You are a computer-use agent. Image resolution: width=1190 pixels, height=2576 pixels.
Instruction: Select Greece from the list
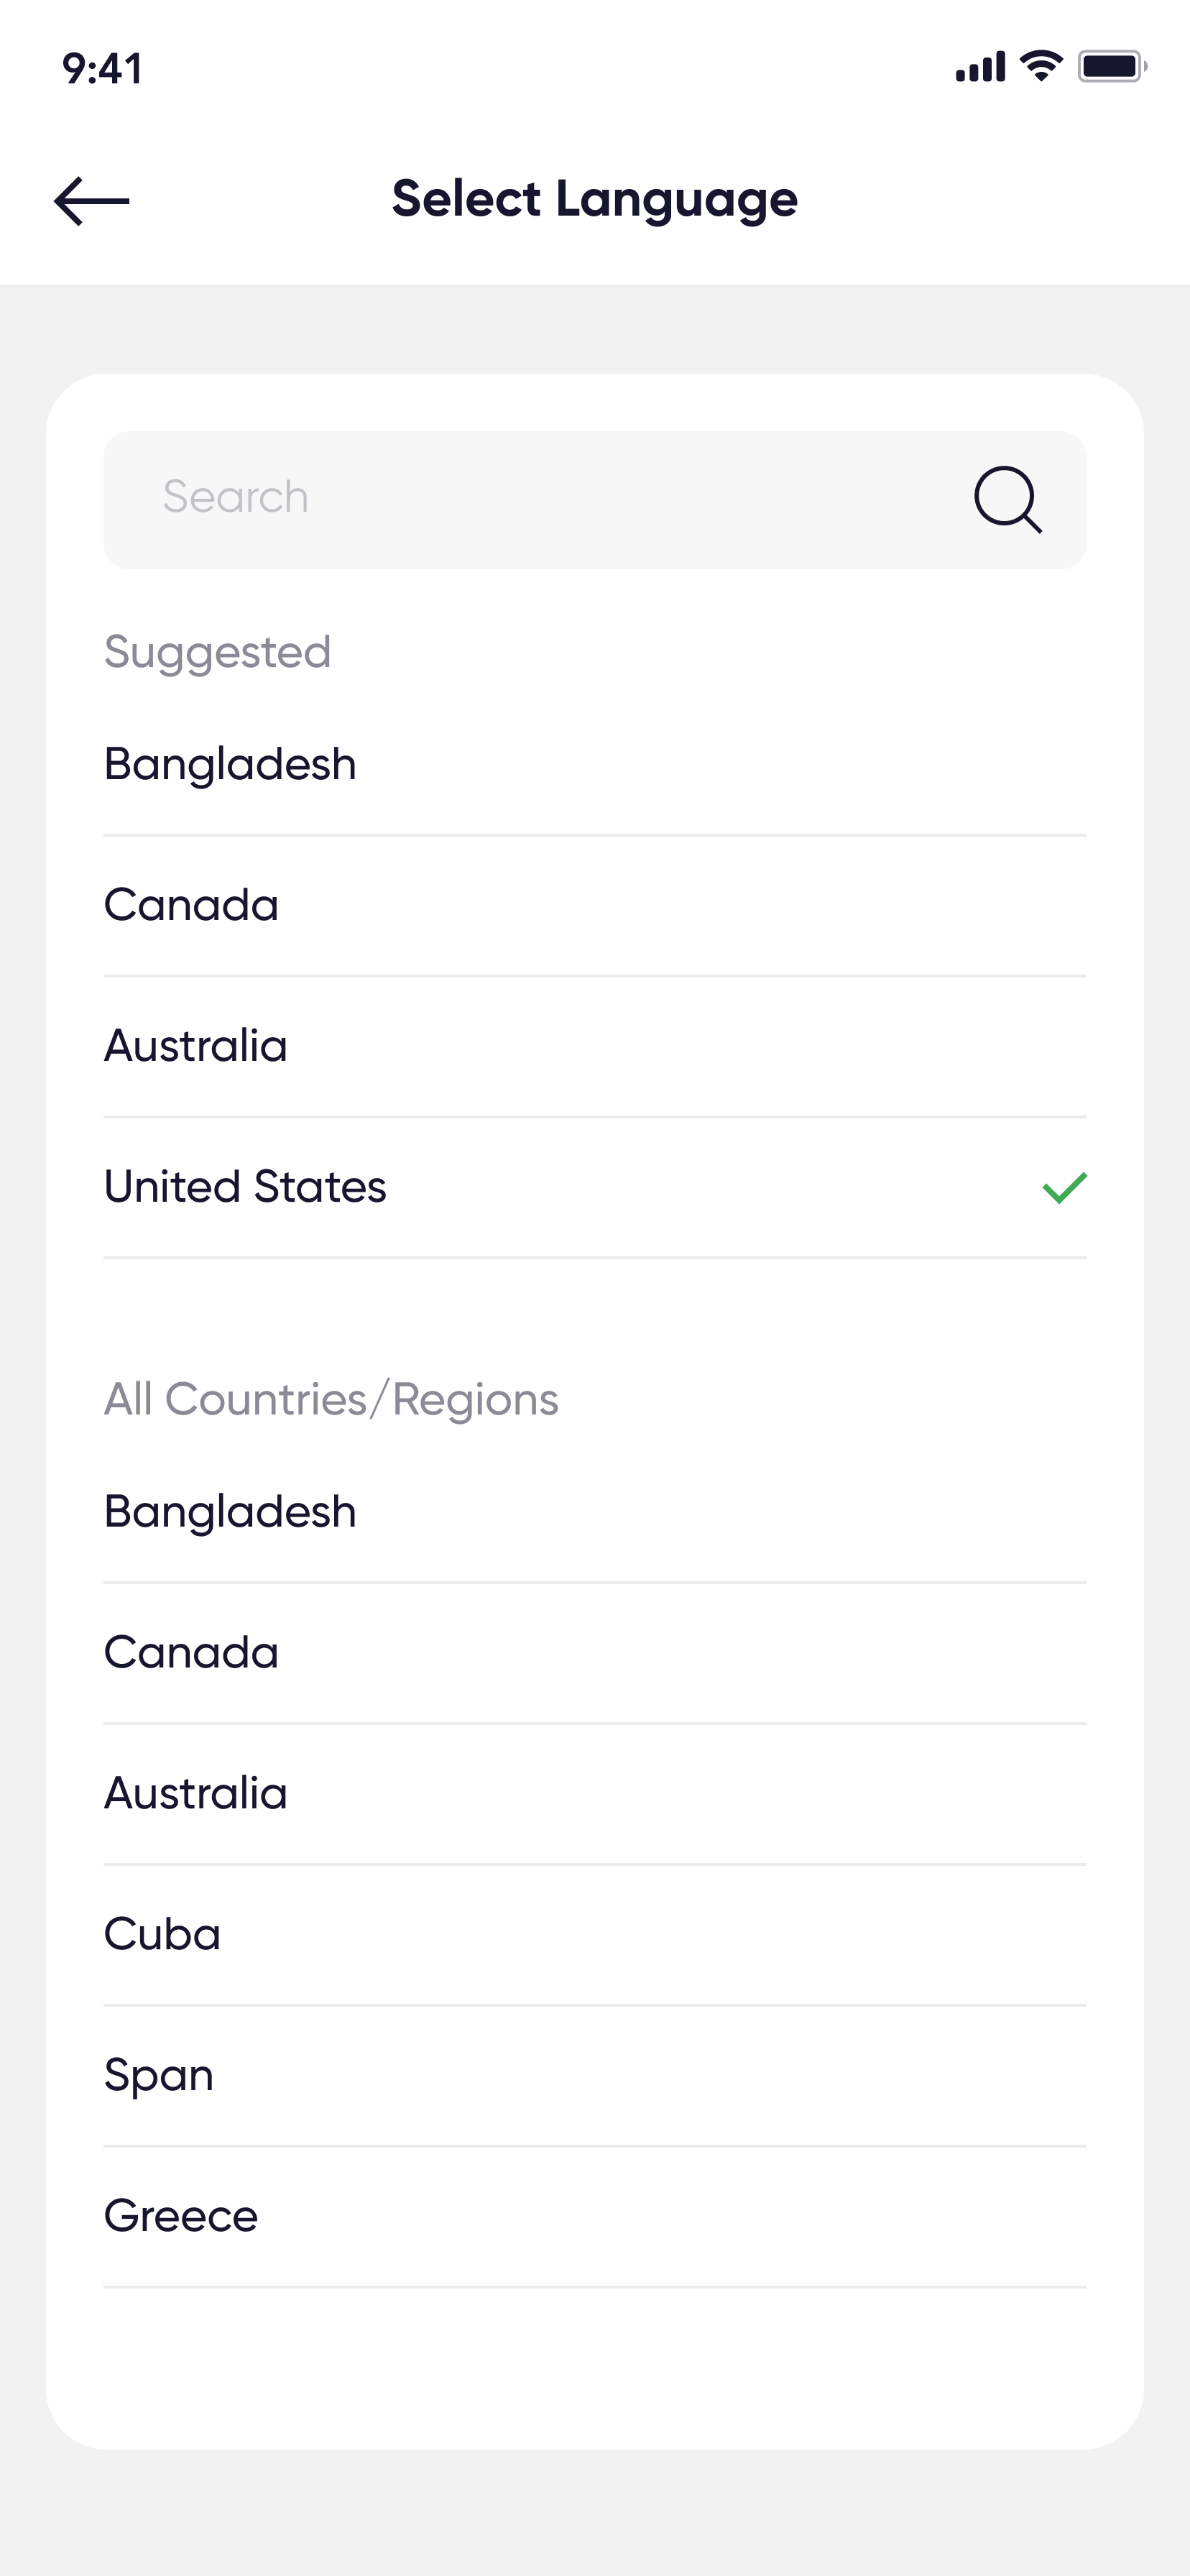(181, 2217)
